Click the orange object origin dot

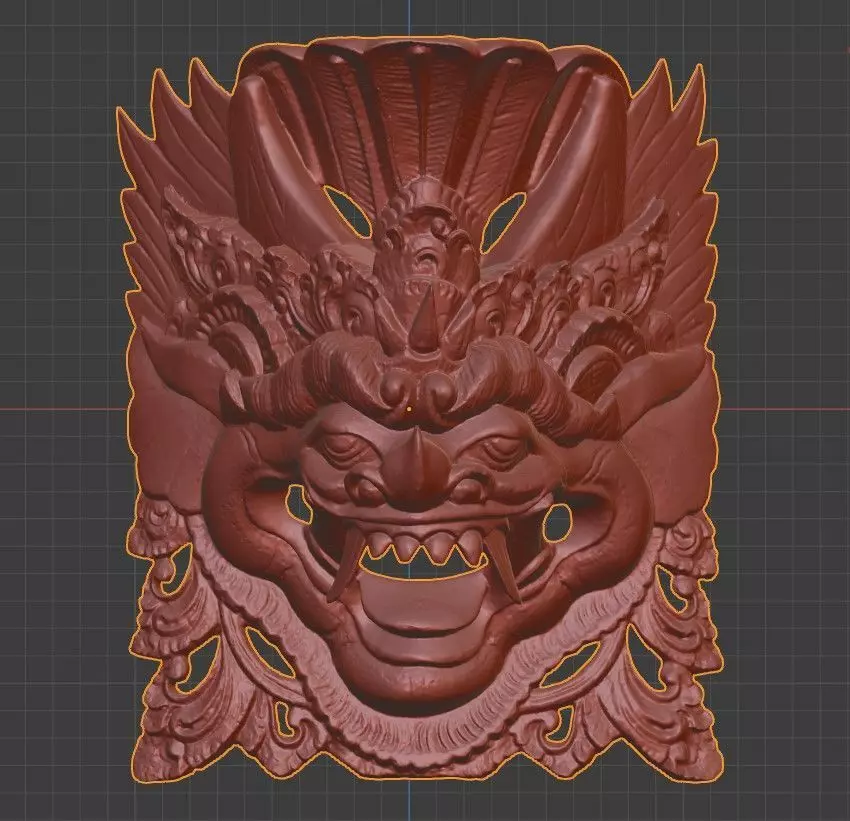(x=409, y=409)
